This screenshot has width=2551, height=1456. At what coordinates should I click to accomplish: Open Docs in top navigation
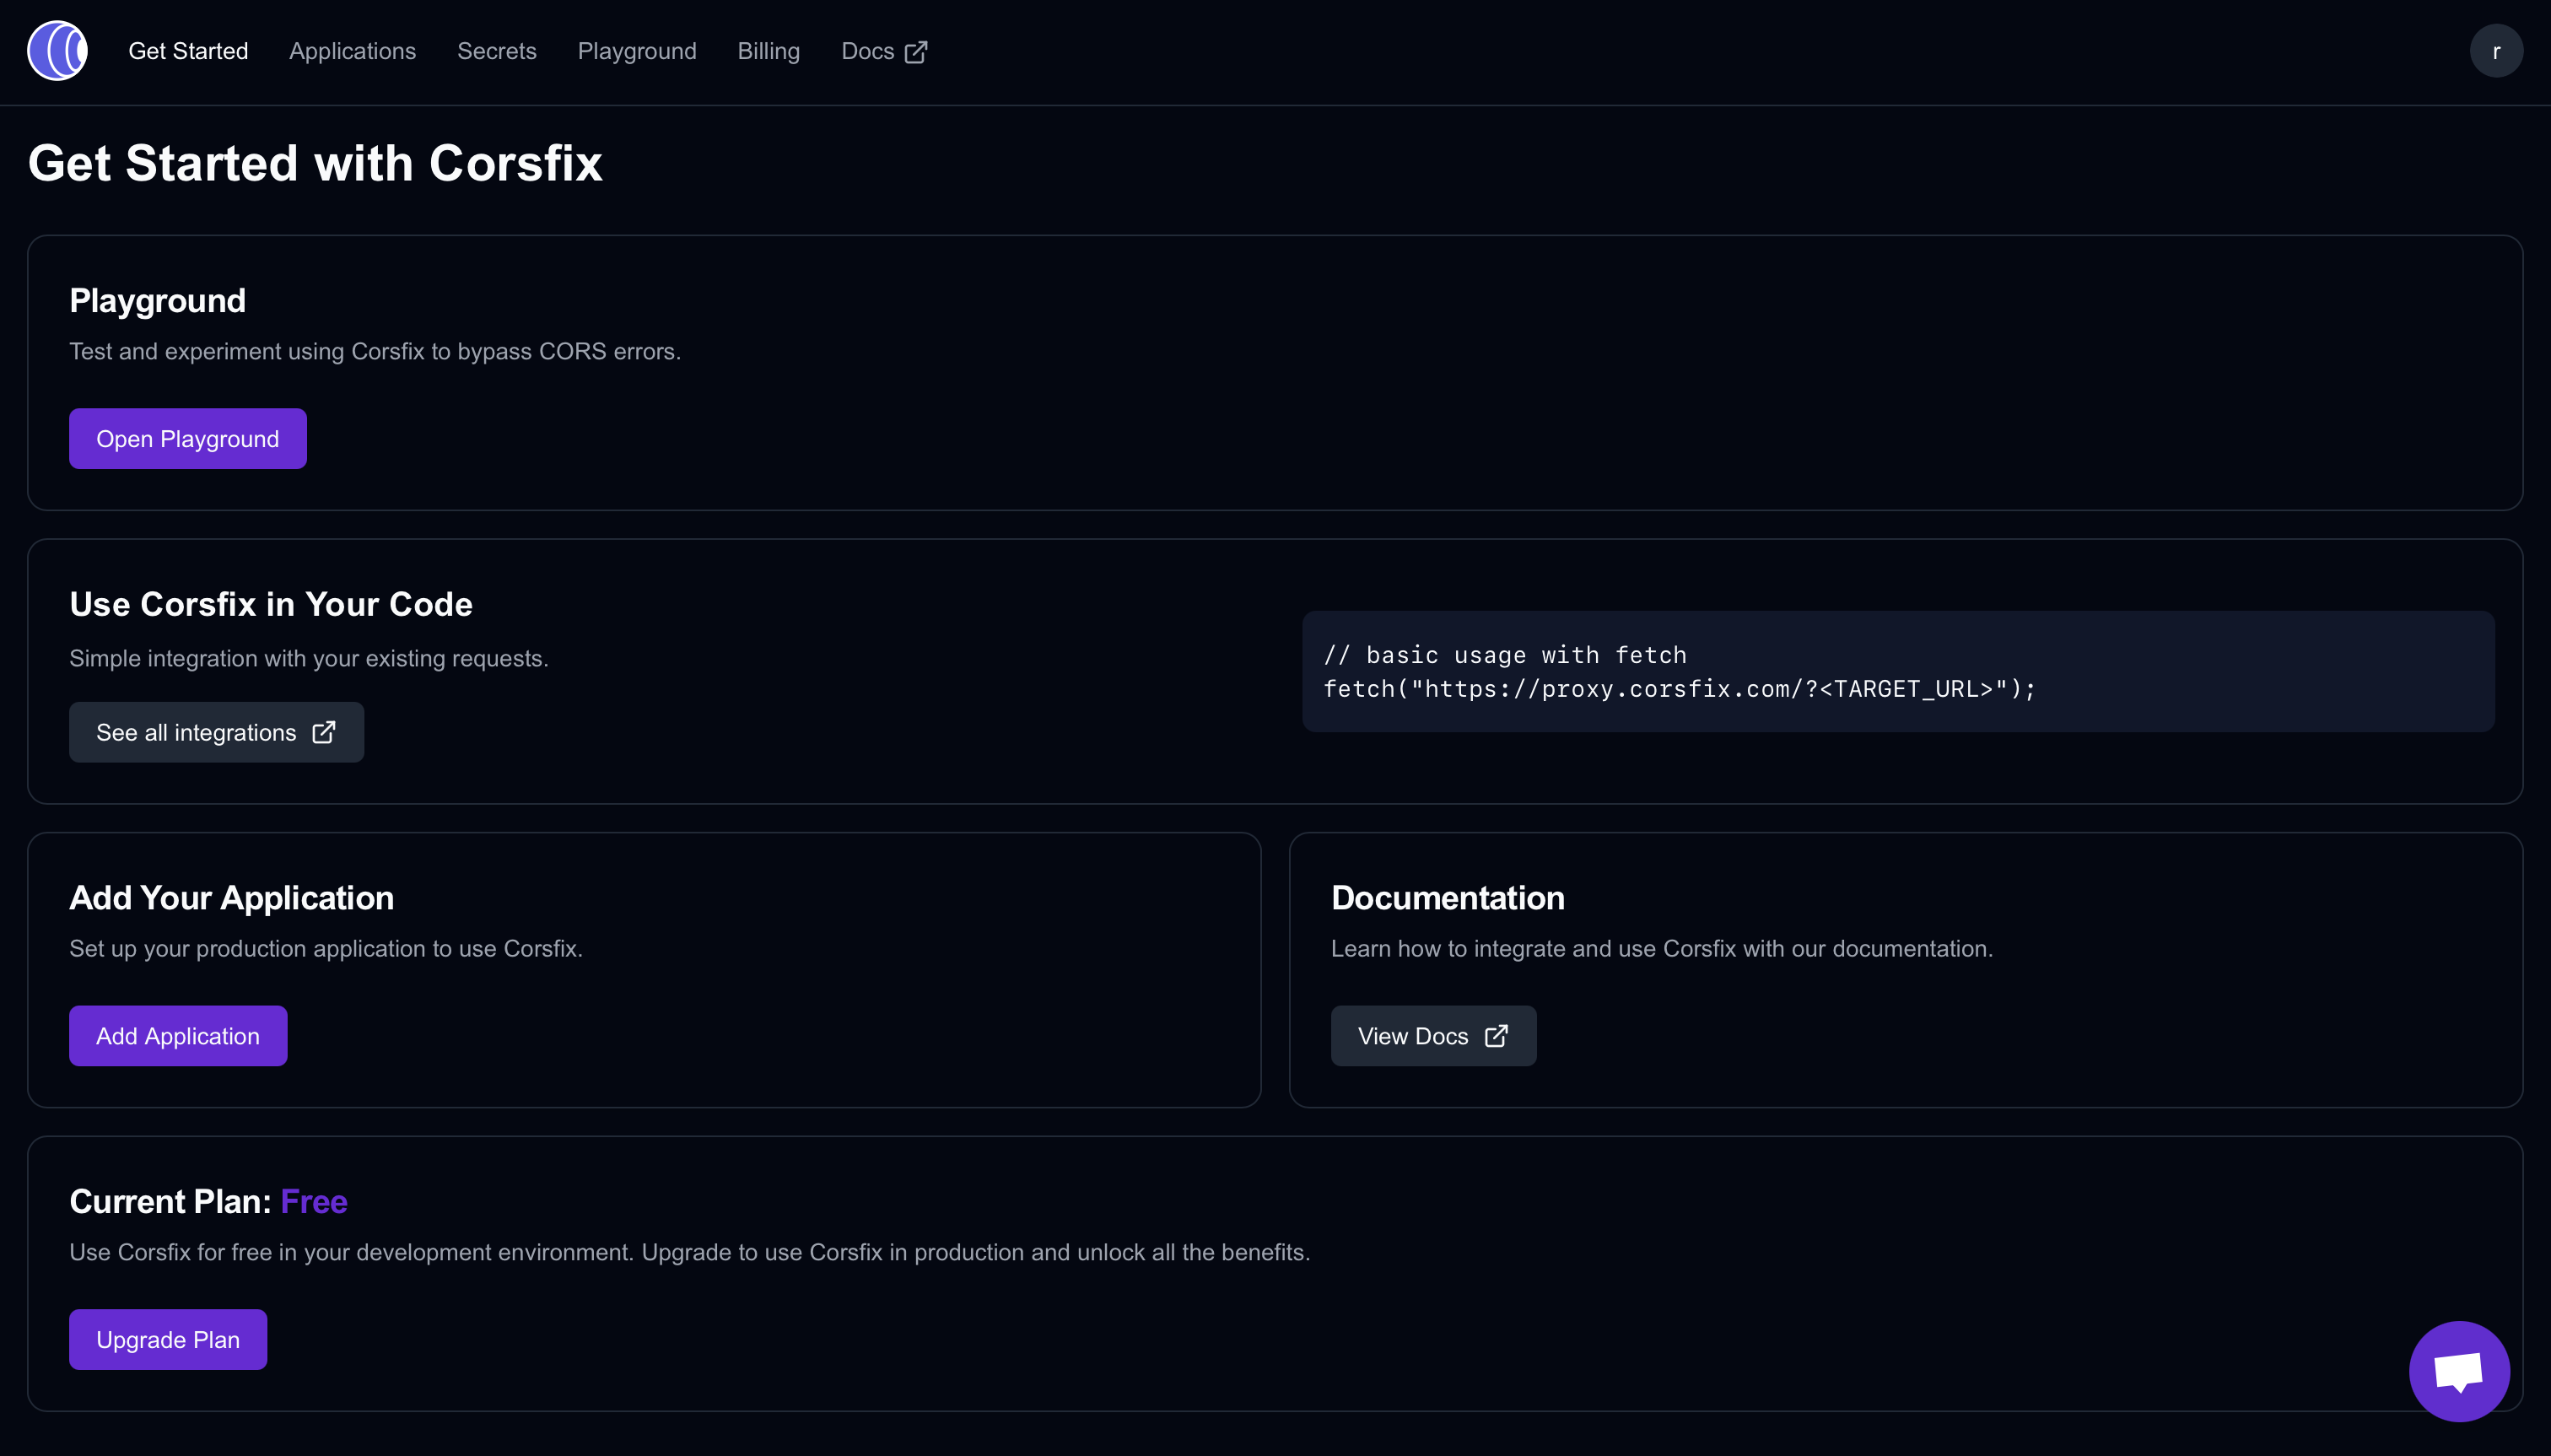(x=884, y=51)
